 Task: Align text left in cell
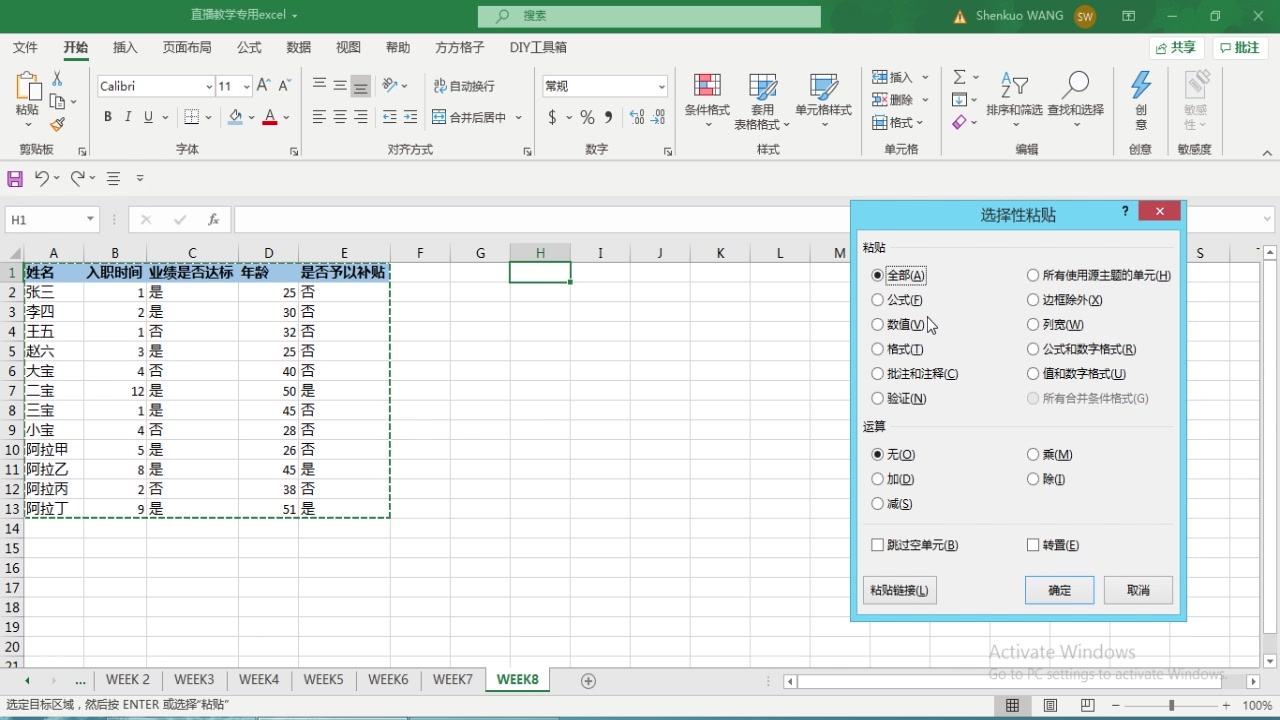(319, 117)
